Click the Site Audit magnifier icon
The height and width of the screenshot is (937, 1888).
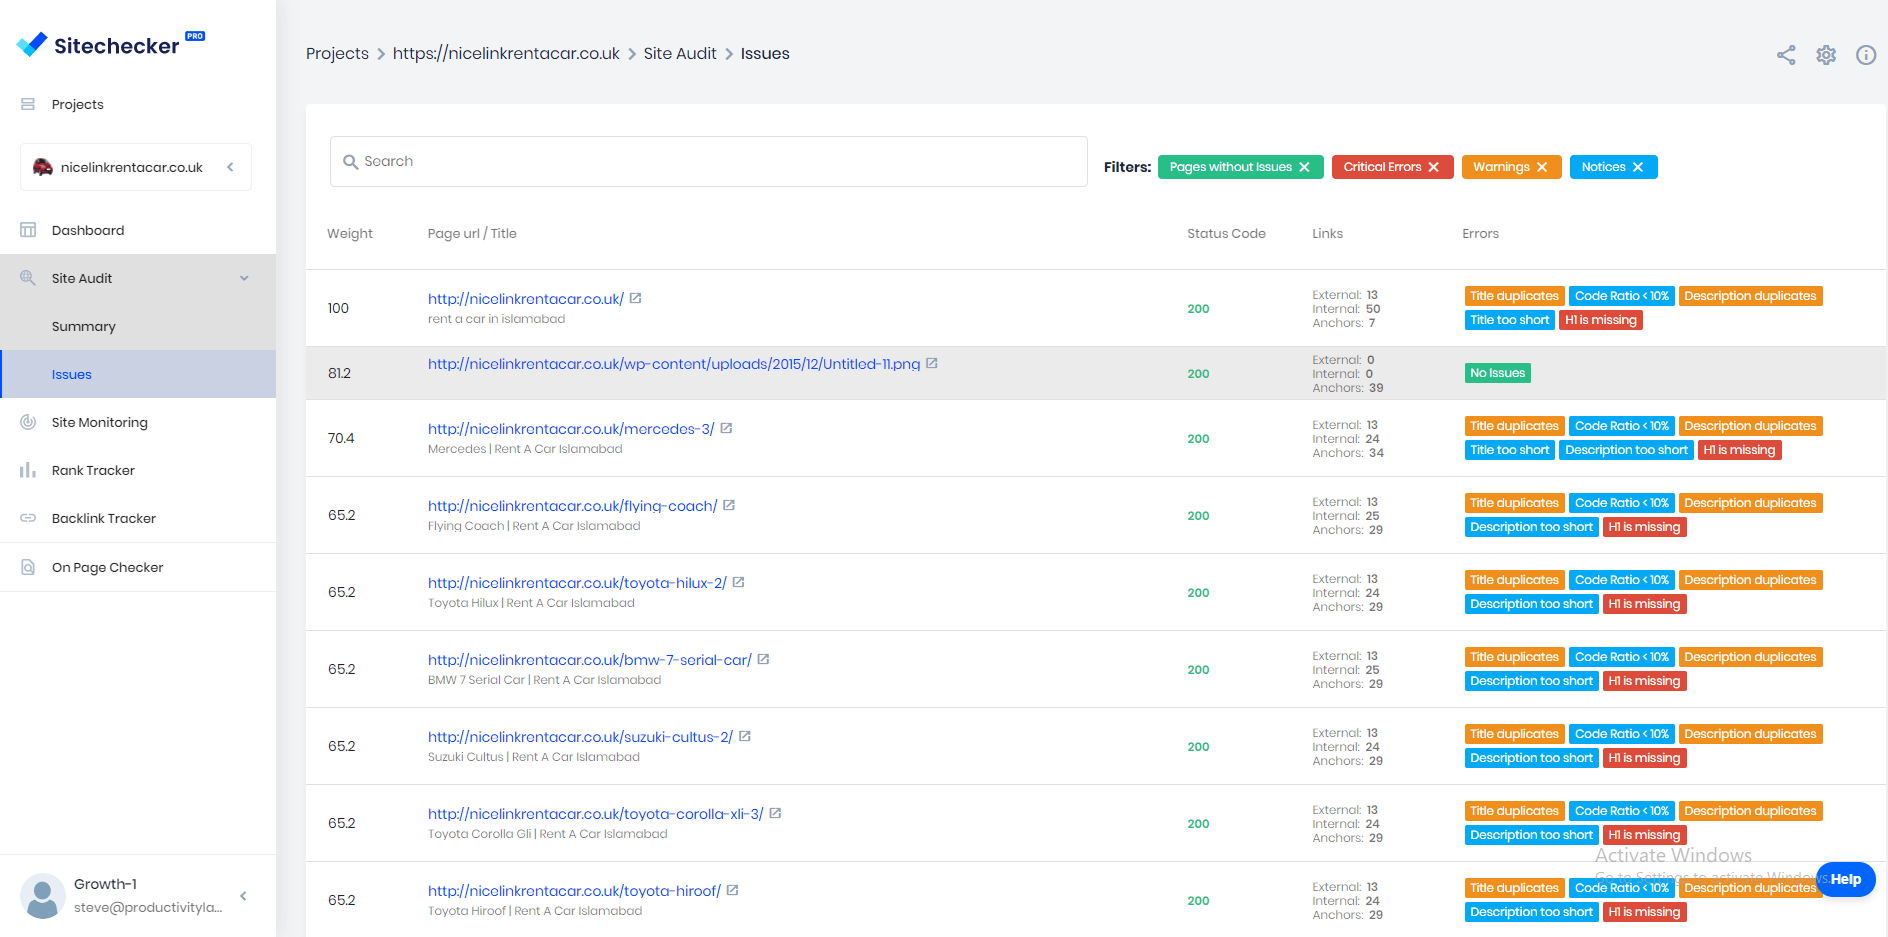click(x=28, y=278)
